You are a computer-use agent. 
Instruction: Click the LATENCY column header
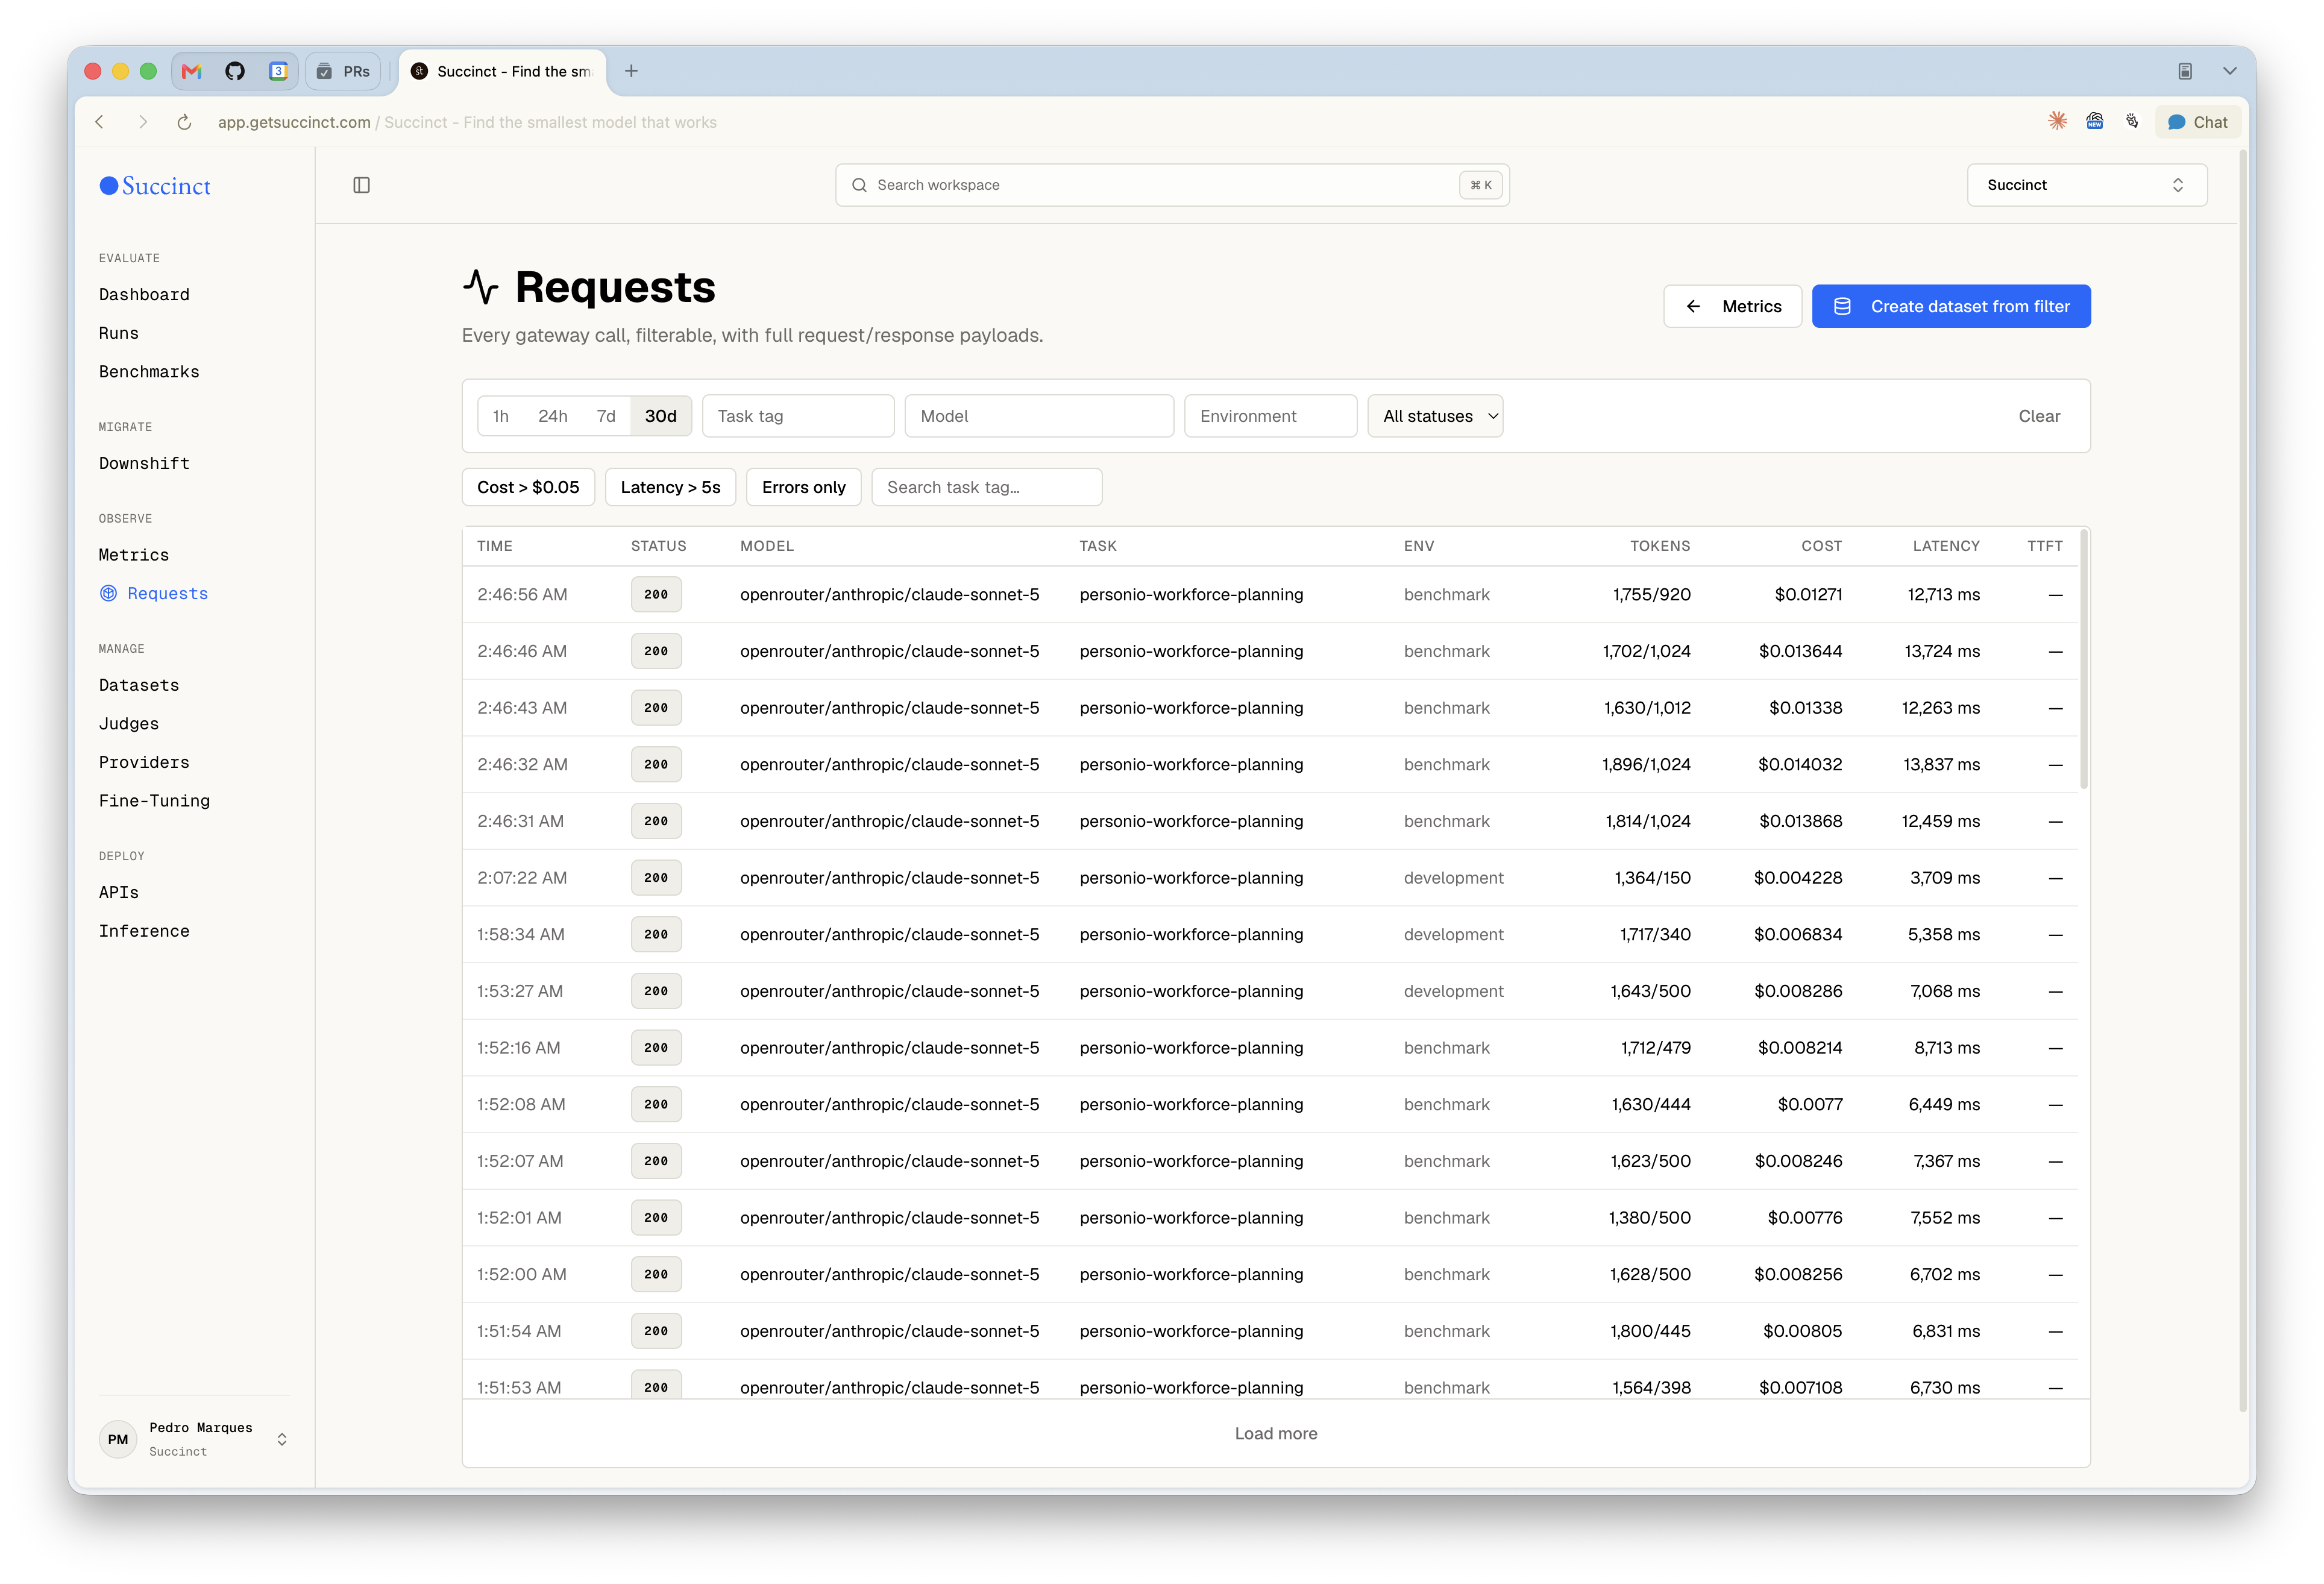coord(1946,546)
